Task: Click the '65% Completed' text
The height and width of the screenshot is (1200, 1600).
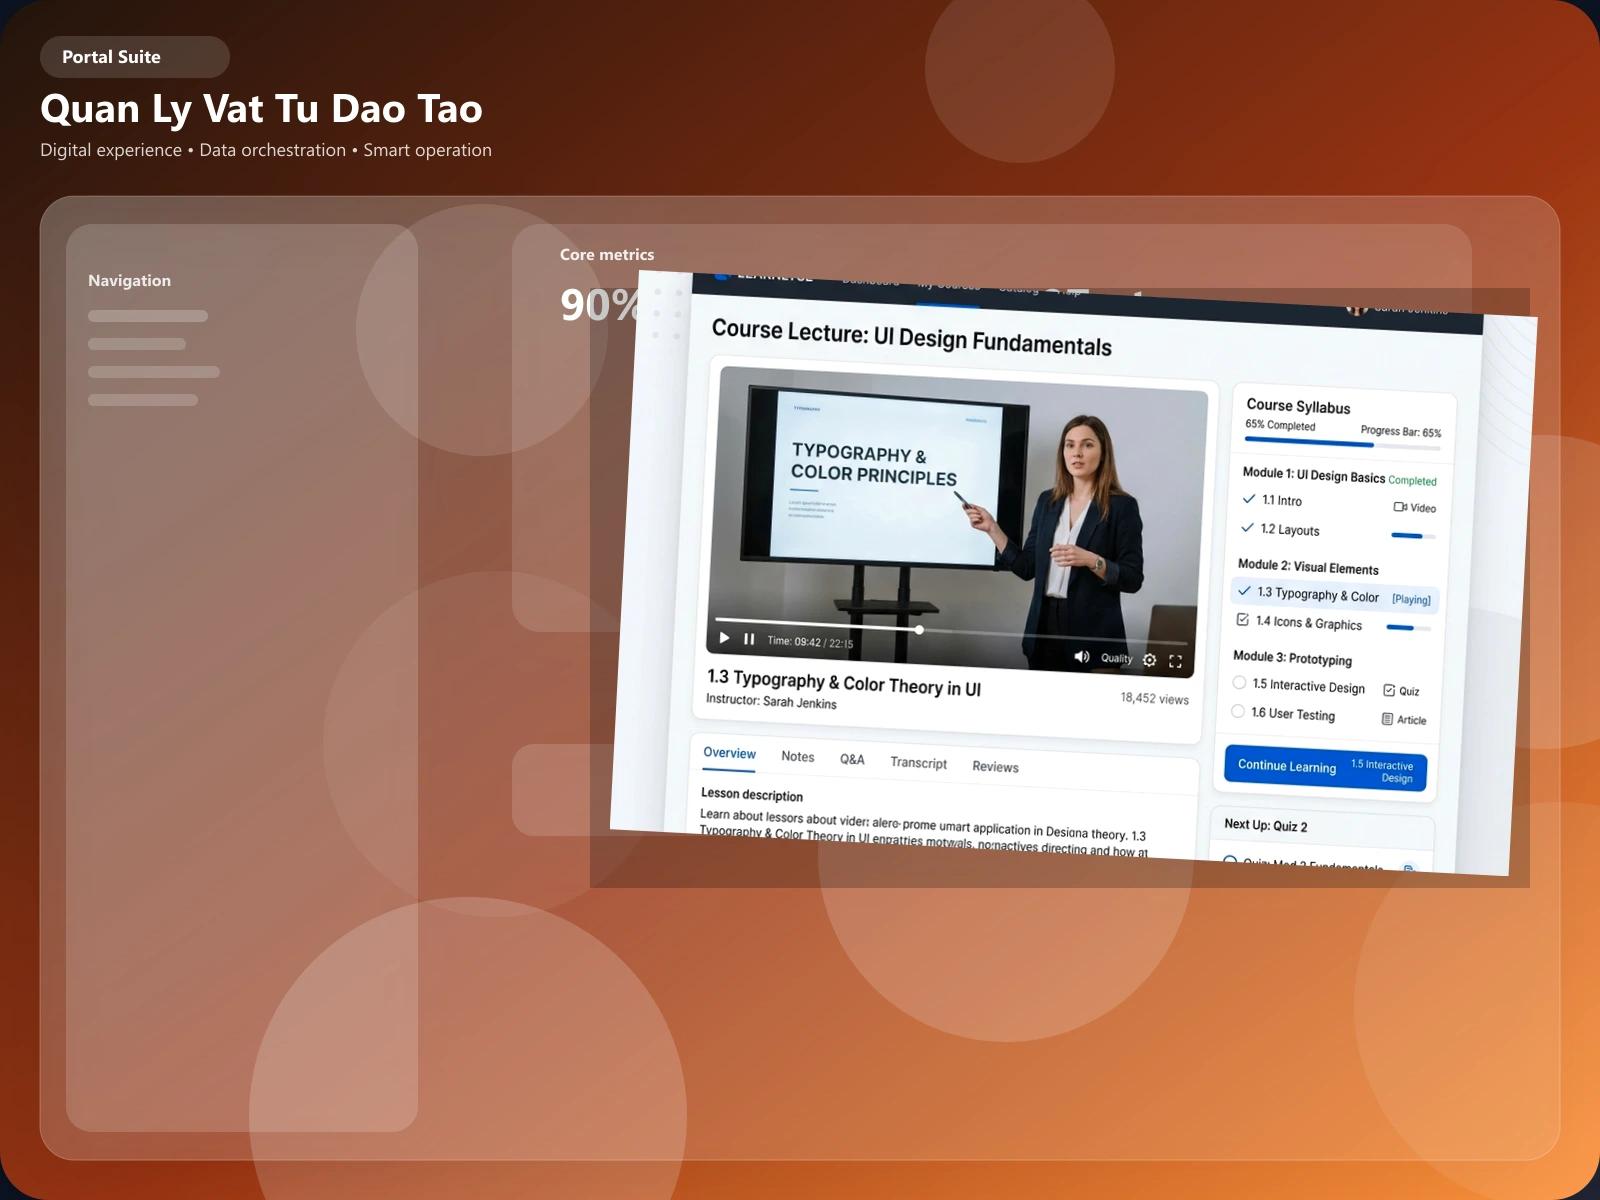Action: coord(1280,425)
